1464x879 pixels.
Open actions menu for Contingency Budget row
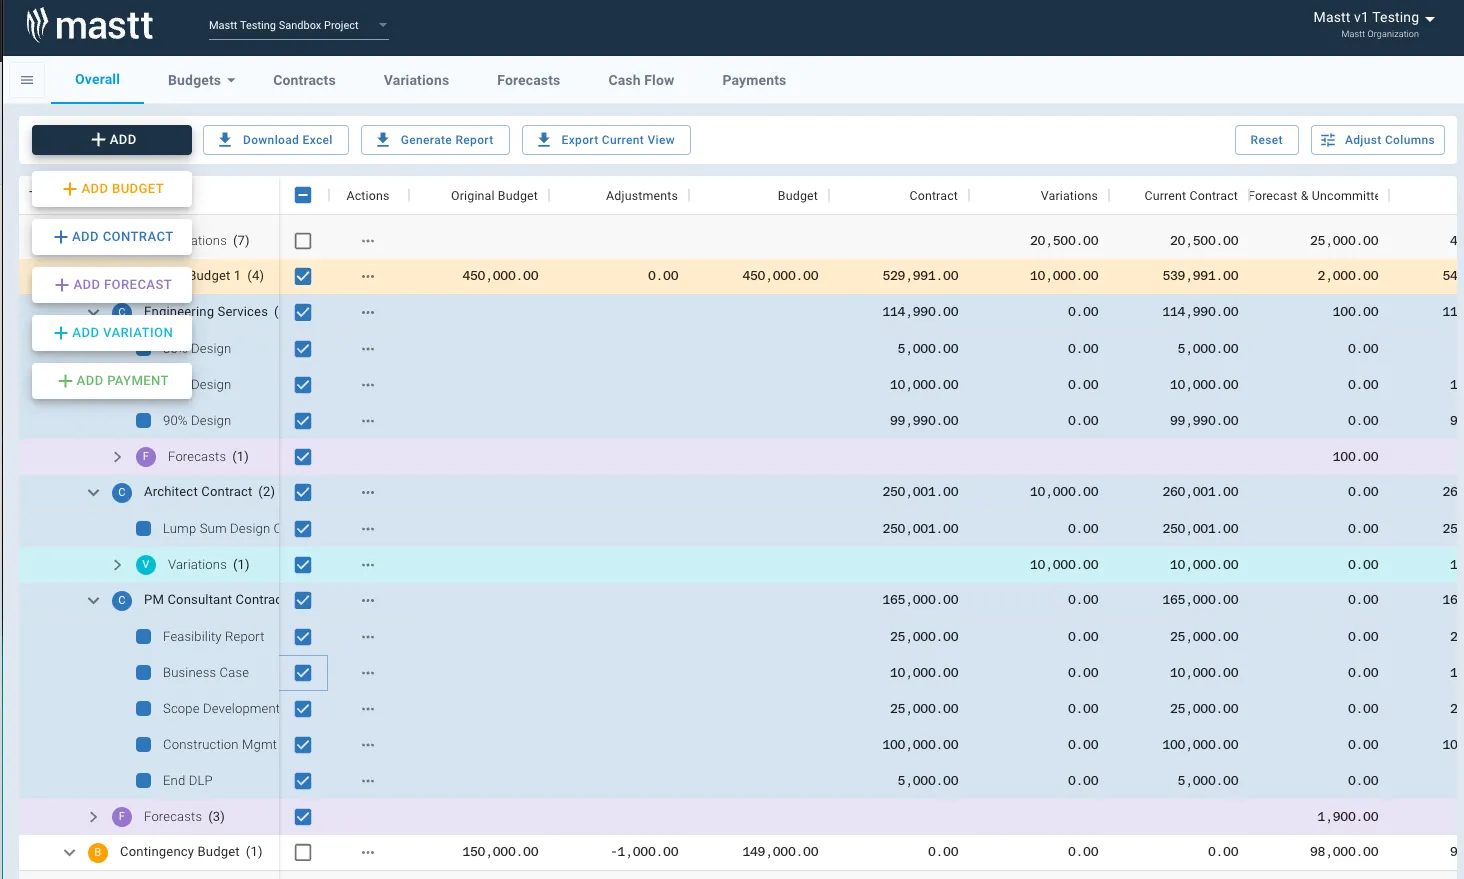click(368, 853)
